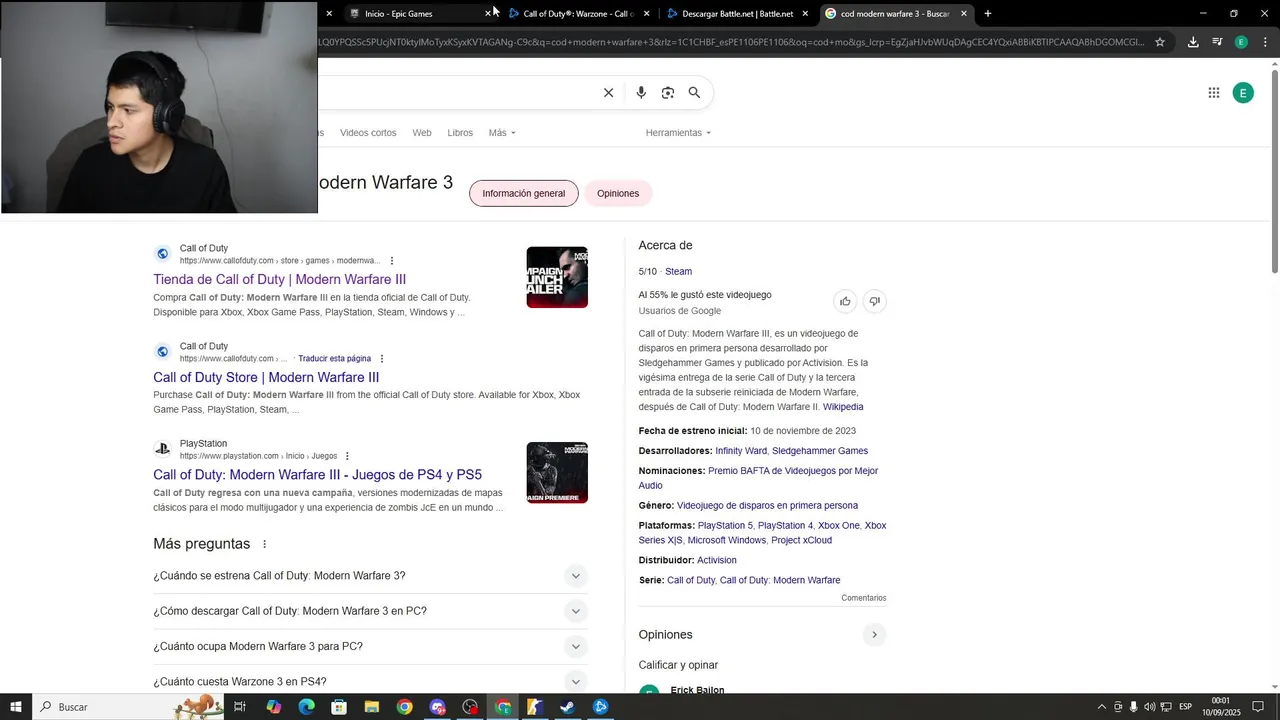
Task: Open the Google account avatar E
Action: point(1243,93)
